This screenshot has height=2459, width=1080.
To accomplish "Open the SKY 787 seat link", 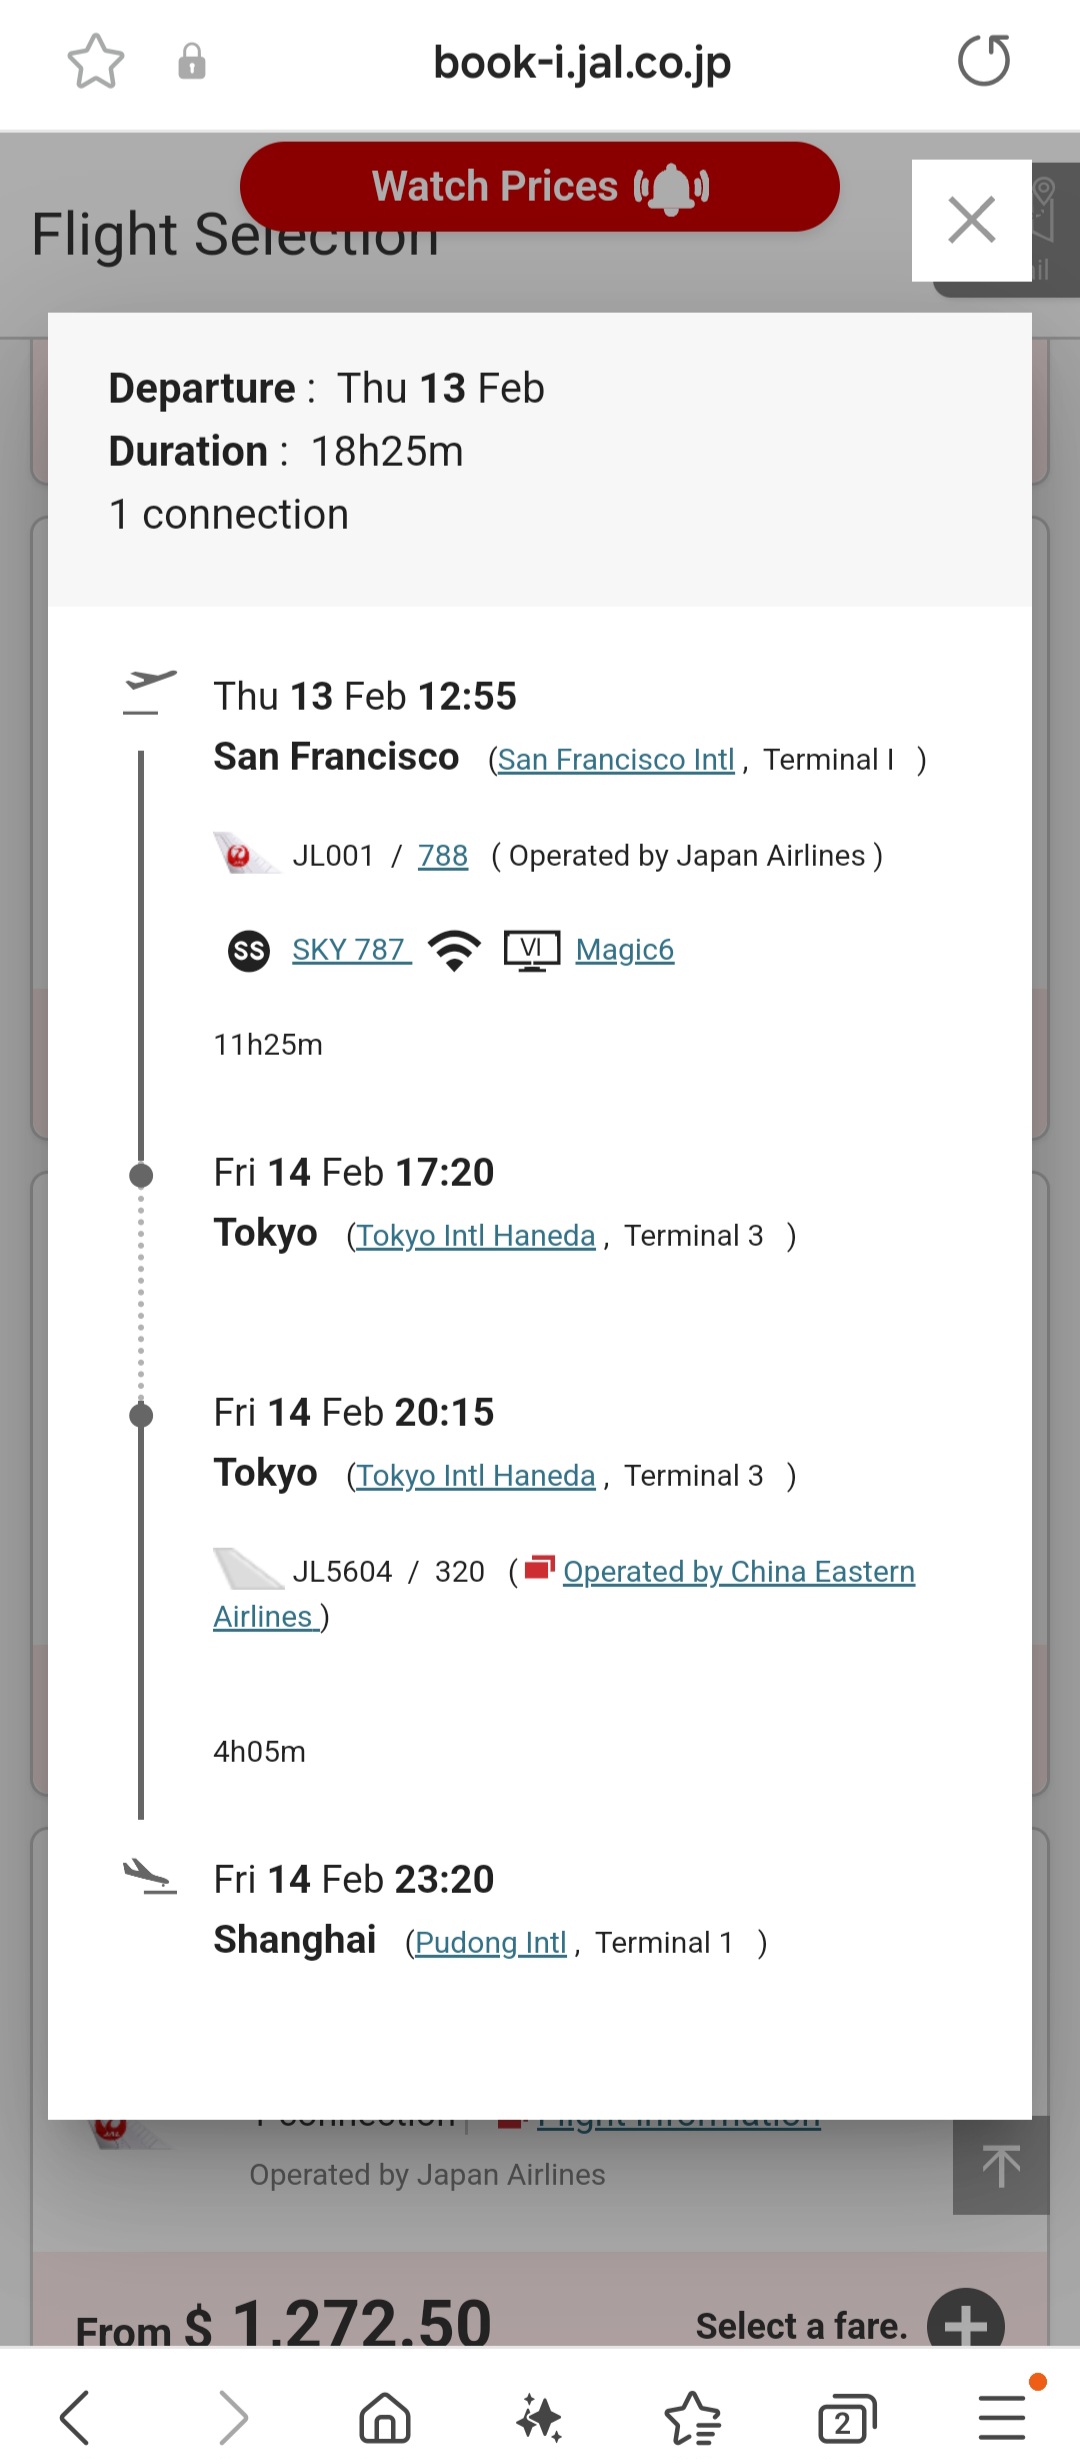I will coord(351,950).
